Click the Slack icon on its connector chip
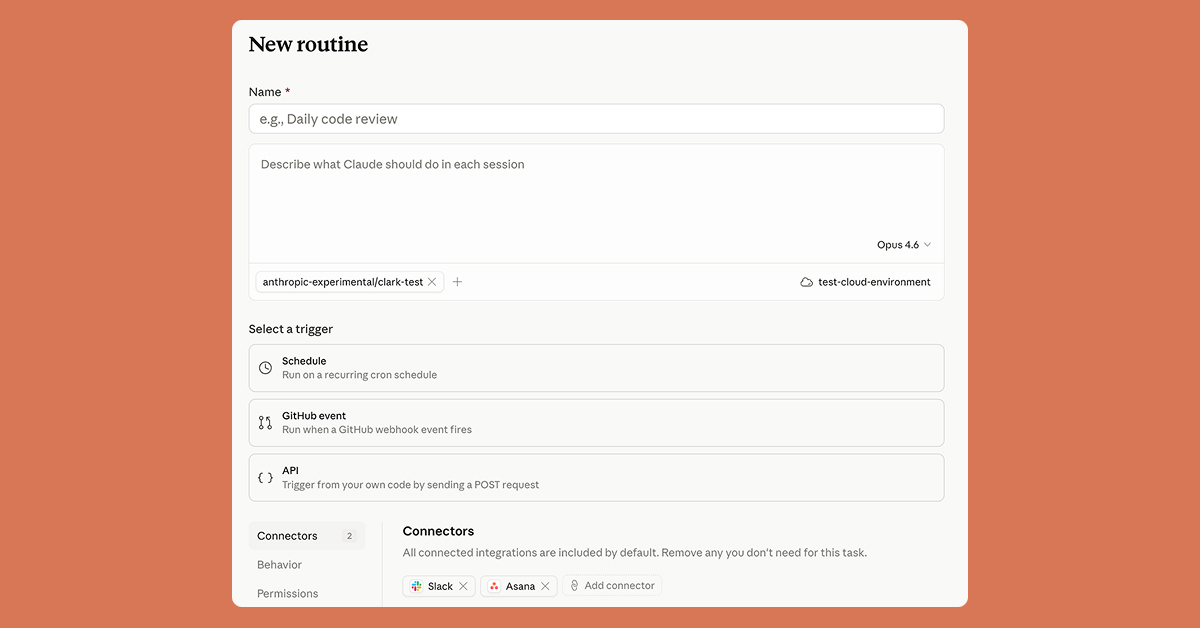This screenshot has width=1200, height=628. pos(416,586)
